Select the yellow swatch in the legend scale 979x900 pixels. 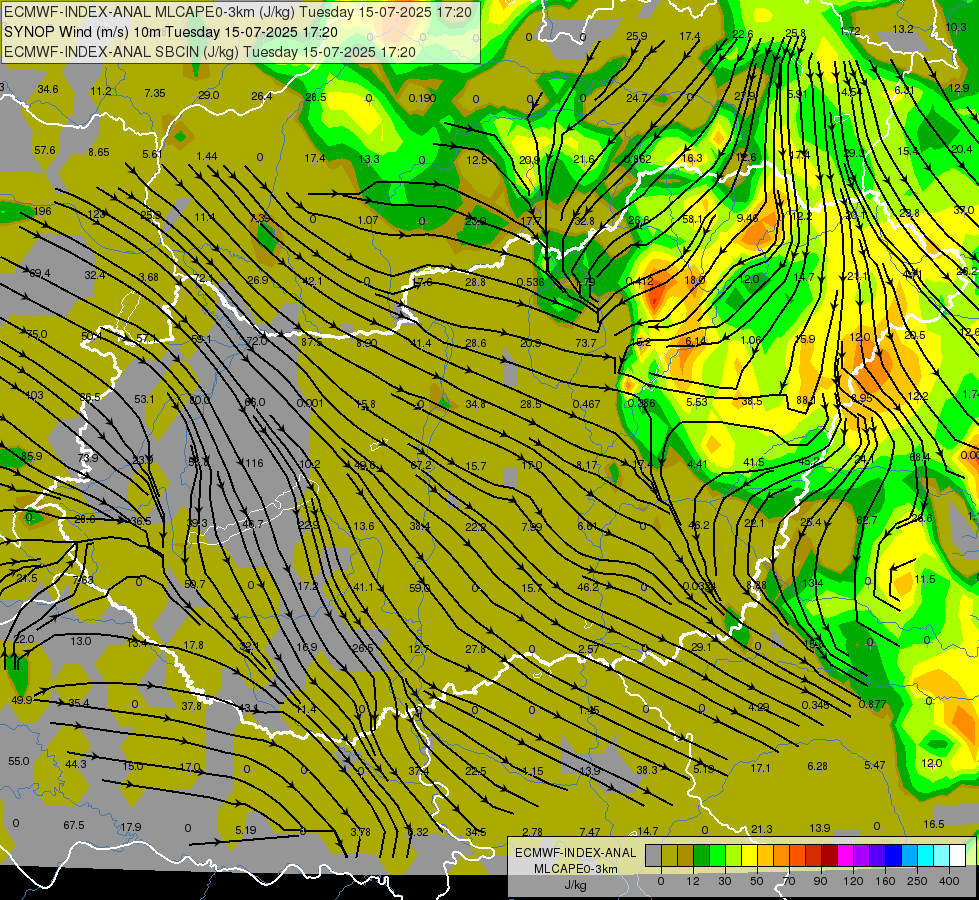tap(749, 856)
